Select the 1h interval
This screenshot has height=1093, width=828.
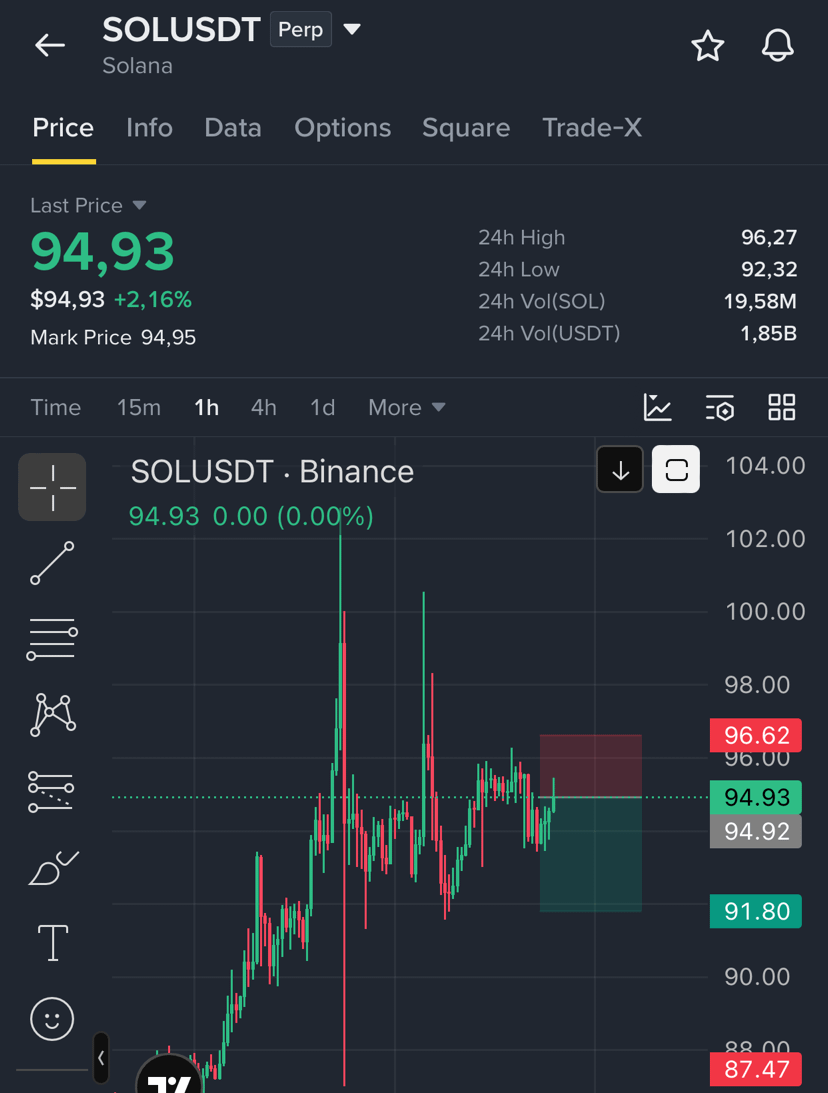pyautogui.click(x=206, y=408)
